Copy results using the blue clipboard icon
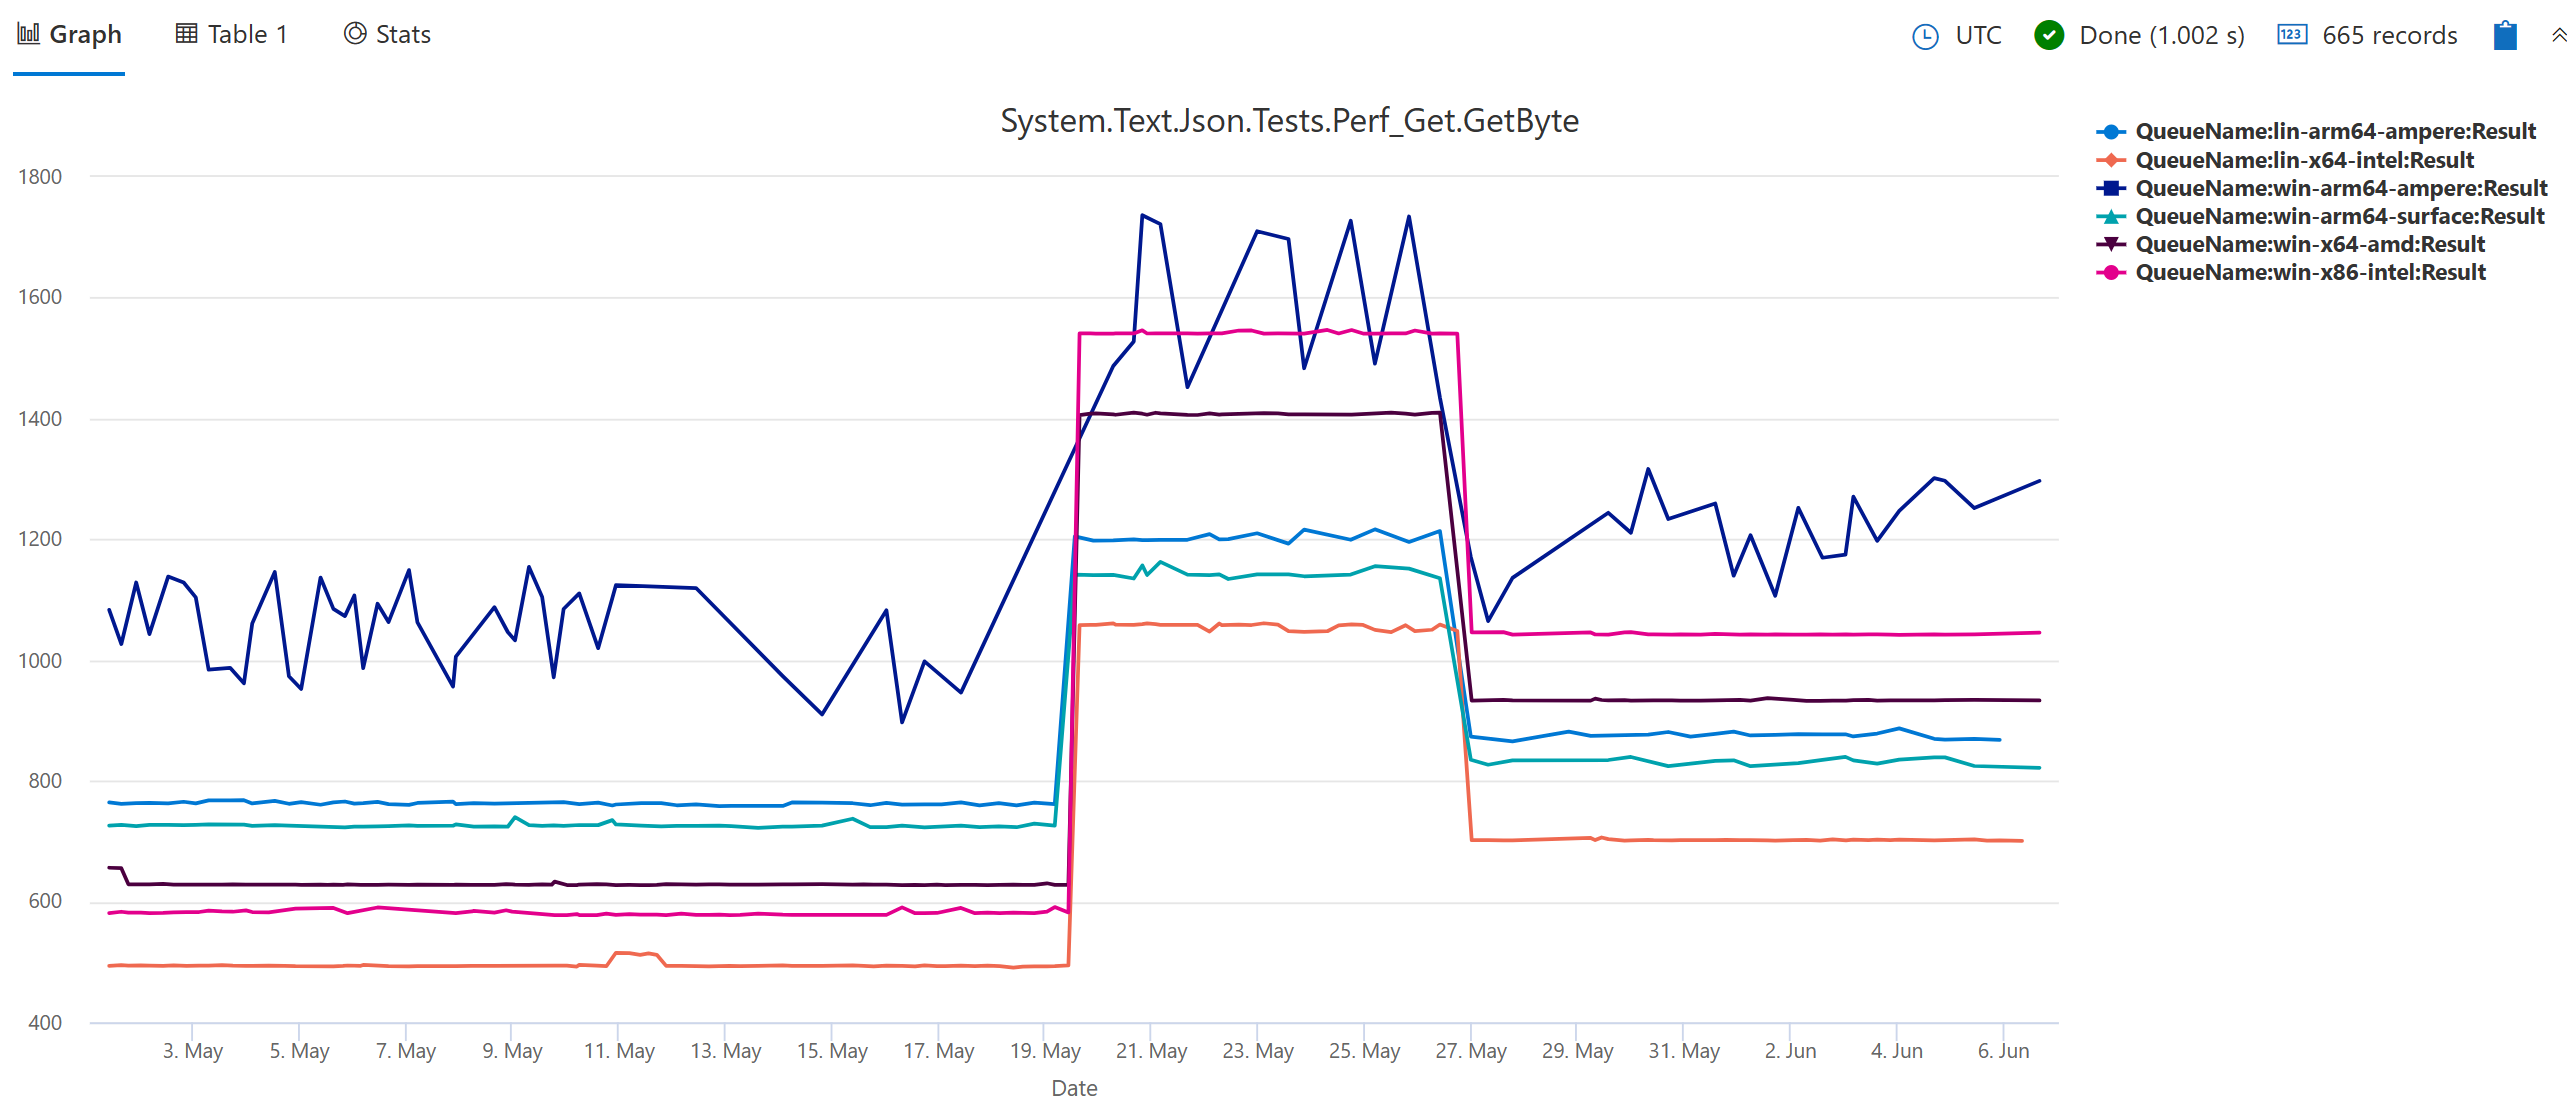The width and height of the screenshot is (2567, 1120). pos(2505,35)
